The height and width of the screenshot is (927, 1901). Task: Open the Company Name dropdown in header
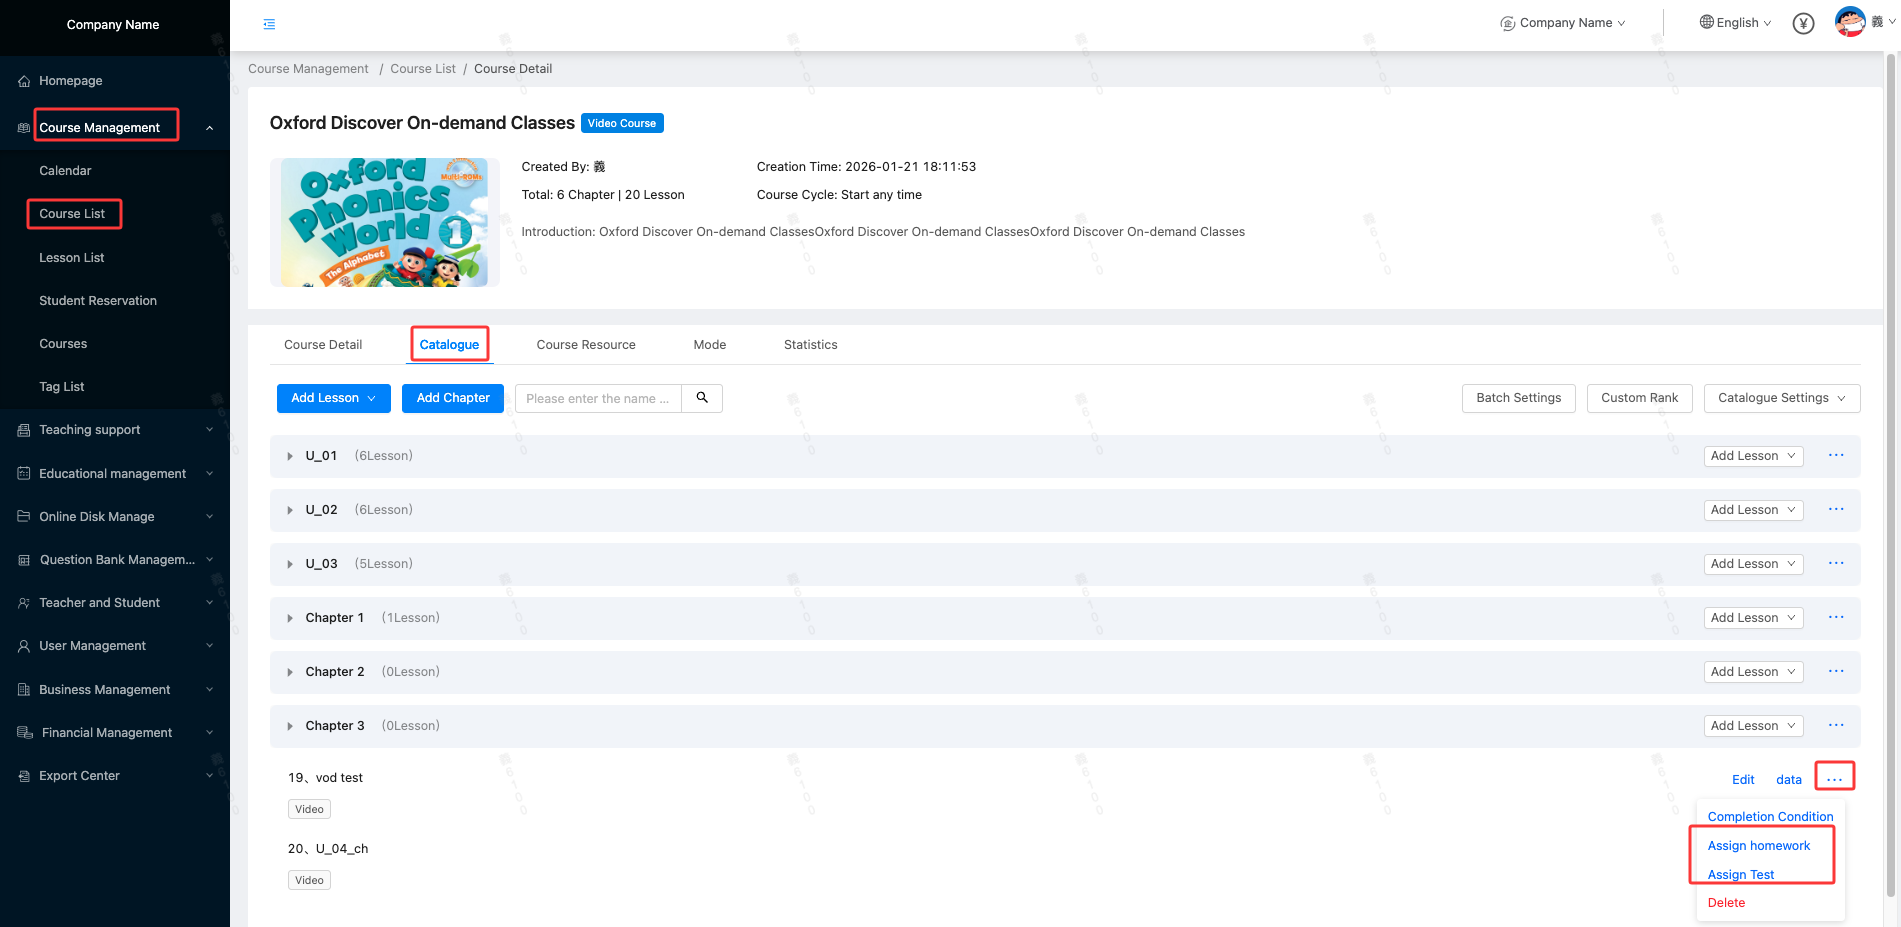point(1563,23)
